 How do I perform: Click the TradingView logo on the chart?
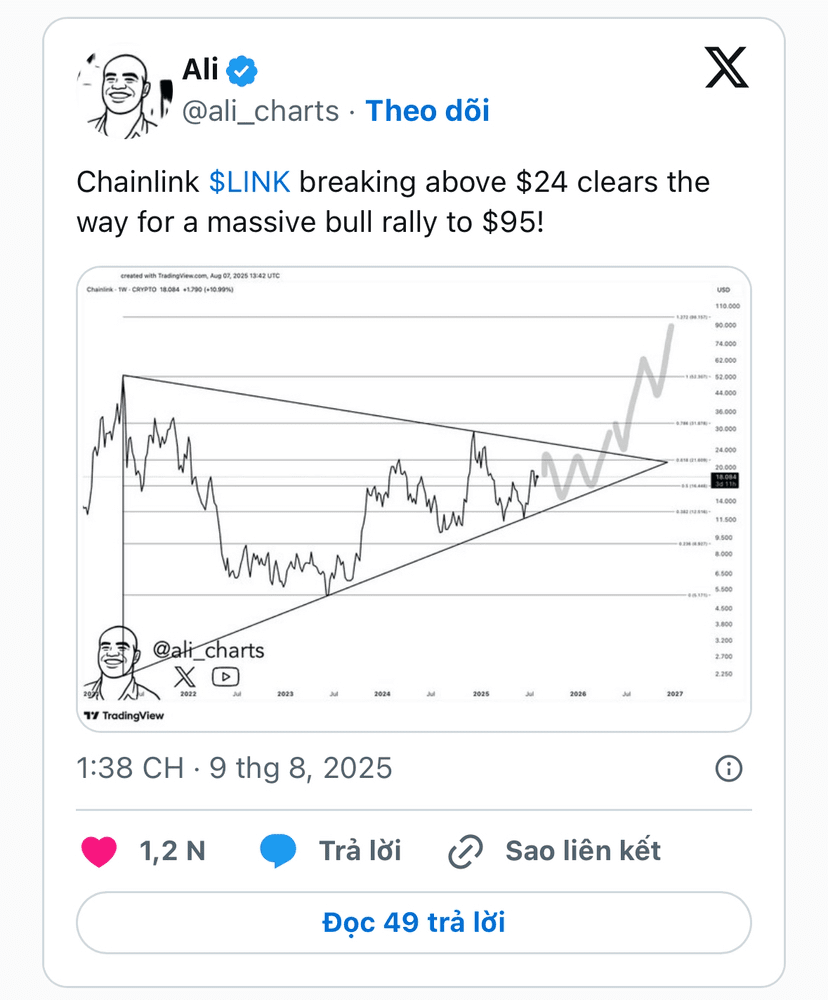click(124, 716)
